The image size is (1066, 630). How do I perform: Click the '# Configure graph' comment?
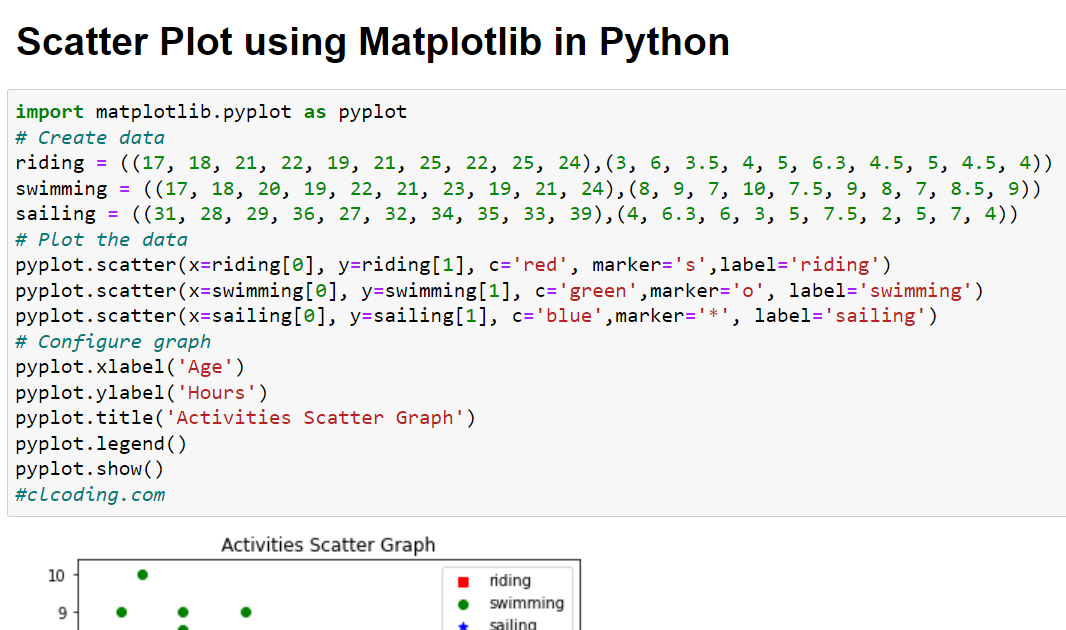[113, 341]
